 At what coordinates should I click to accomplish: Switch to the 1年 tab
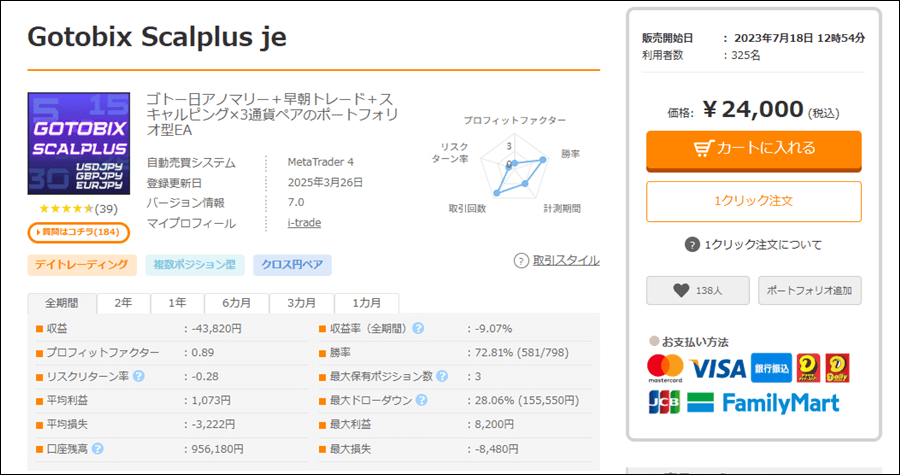click(x=177, y=303)
